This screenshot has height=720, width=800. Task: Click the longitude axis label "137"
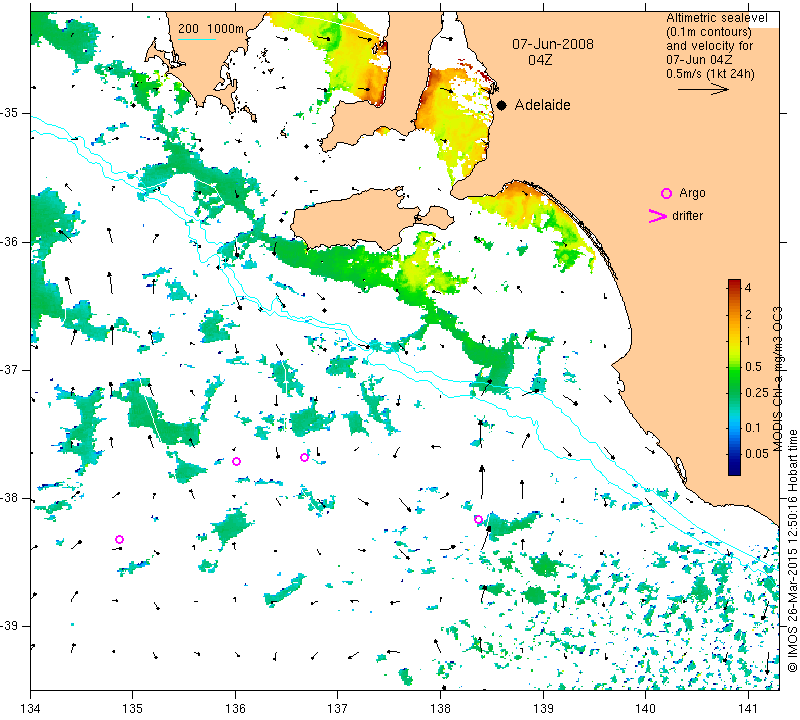(337, 709)
